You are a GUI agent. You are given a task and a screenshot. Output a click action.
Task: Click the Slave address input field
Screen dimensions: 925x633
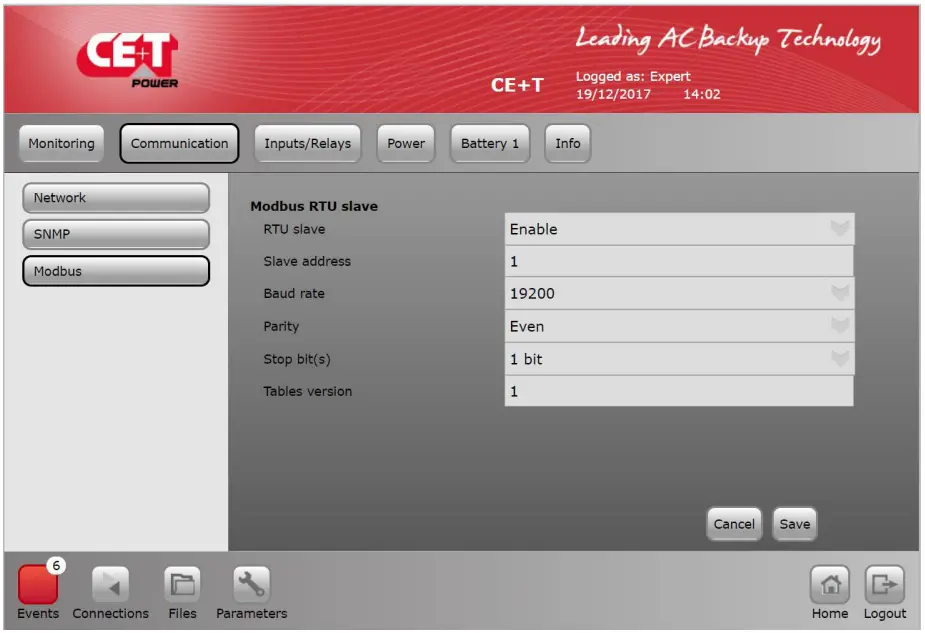679,261
